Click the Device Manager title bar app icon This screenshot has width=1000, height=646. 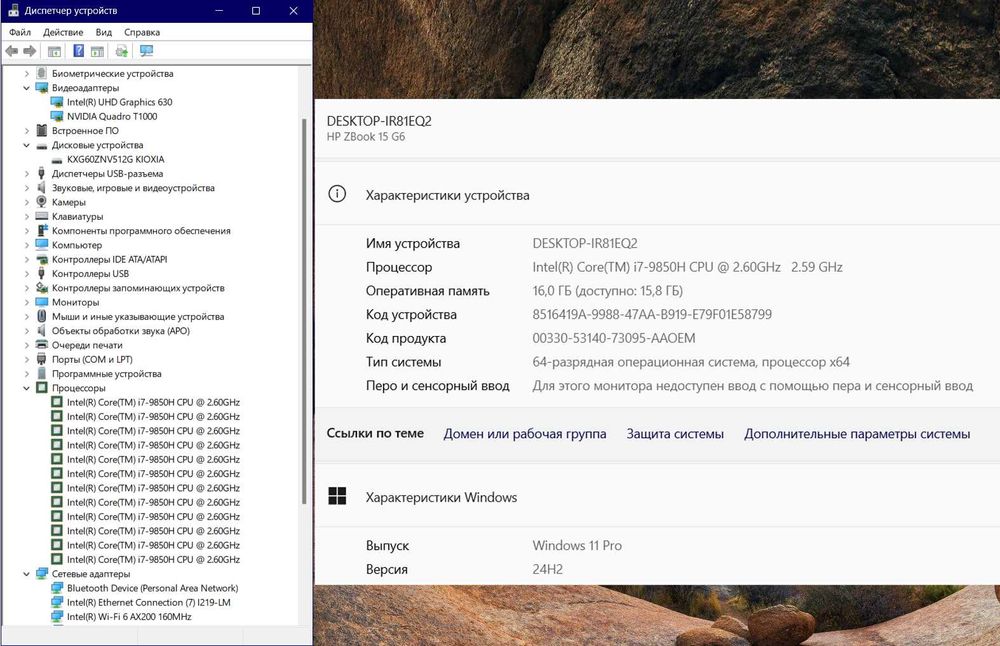click(x=13, y=10)
